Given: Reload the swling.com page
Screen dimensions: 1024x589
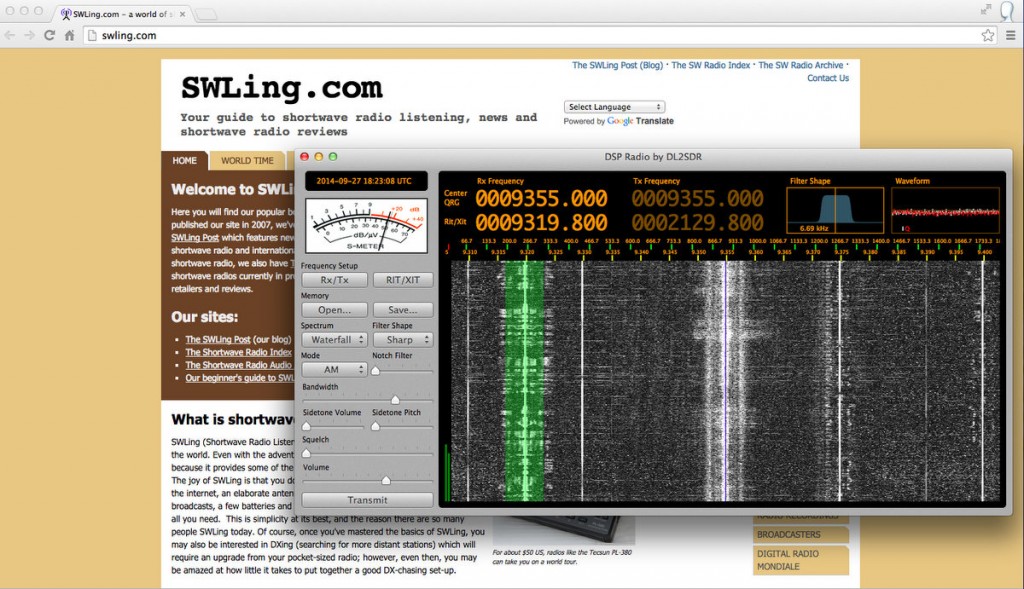Looking at the screenshot, I should tap(50, 35).
